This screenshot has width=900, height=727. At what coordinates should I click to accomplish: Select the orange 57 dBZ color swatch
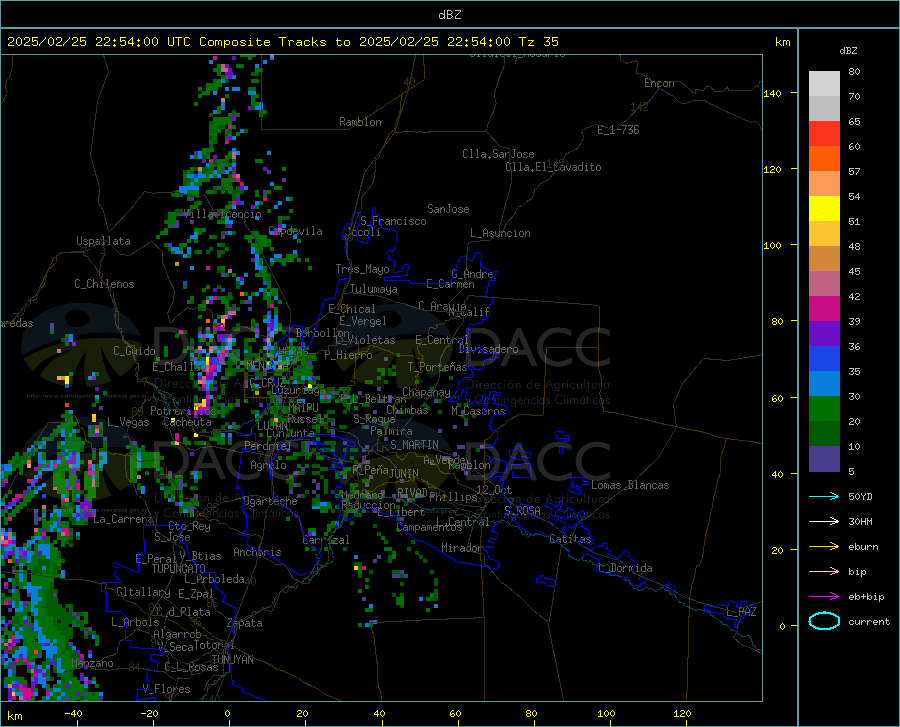[824, 159]
